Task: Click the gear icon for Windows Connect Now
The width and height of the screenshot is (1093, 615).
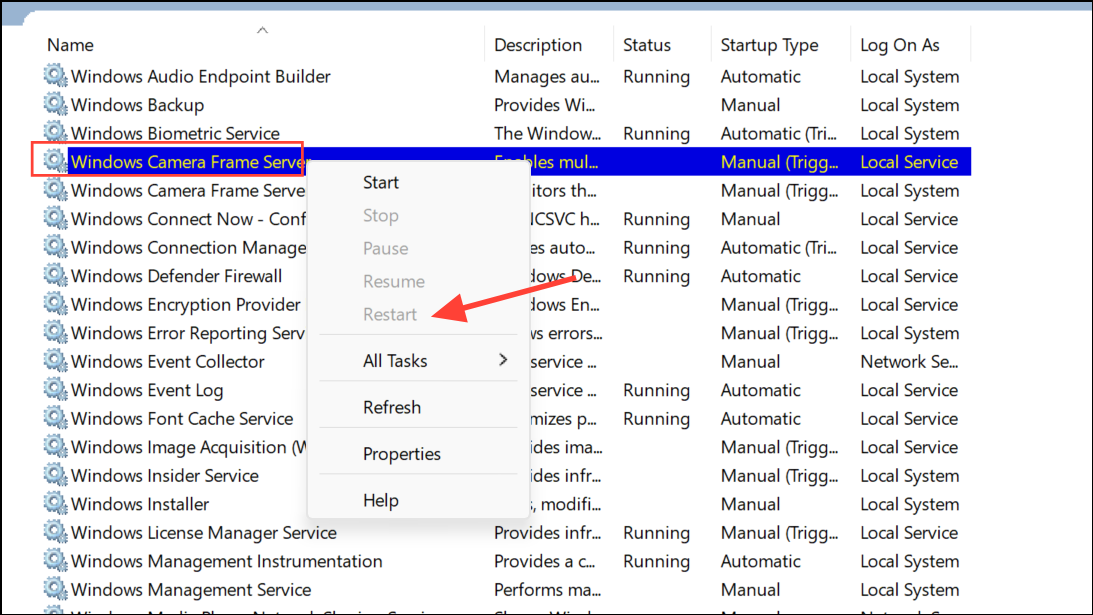Action: 55,218
